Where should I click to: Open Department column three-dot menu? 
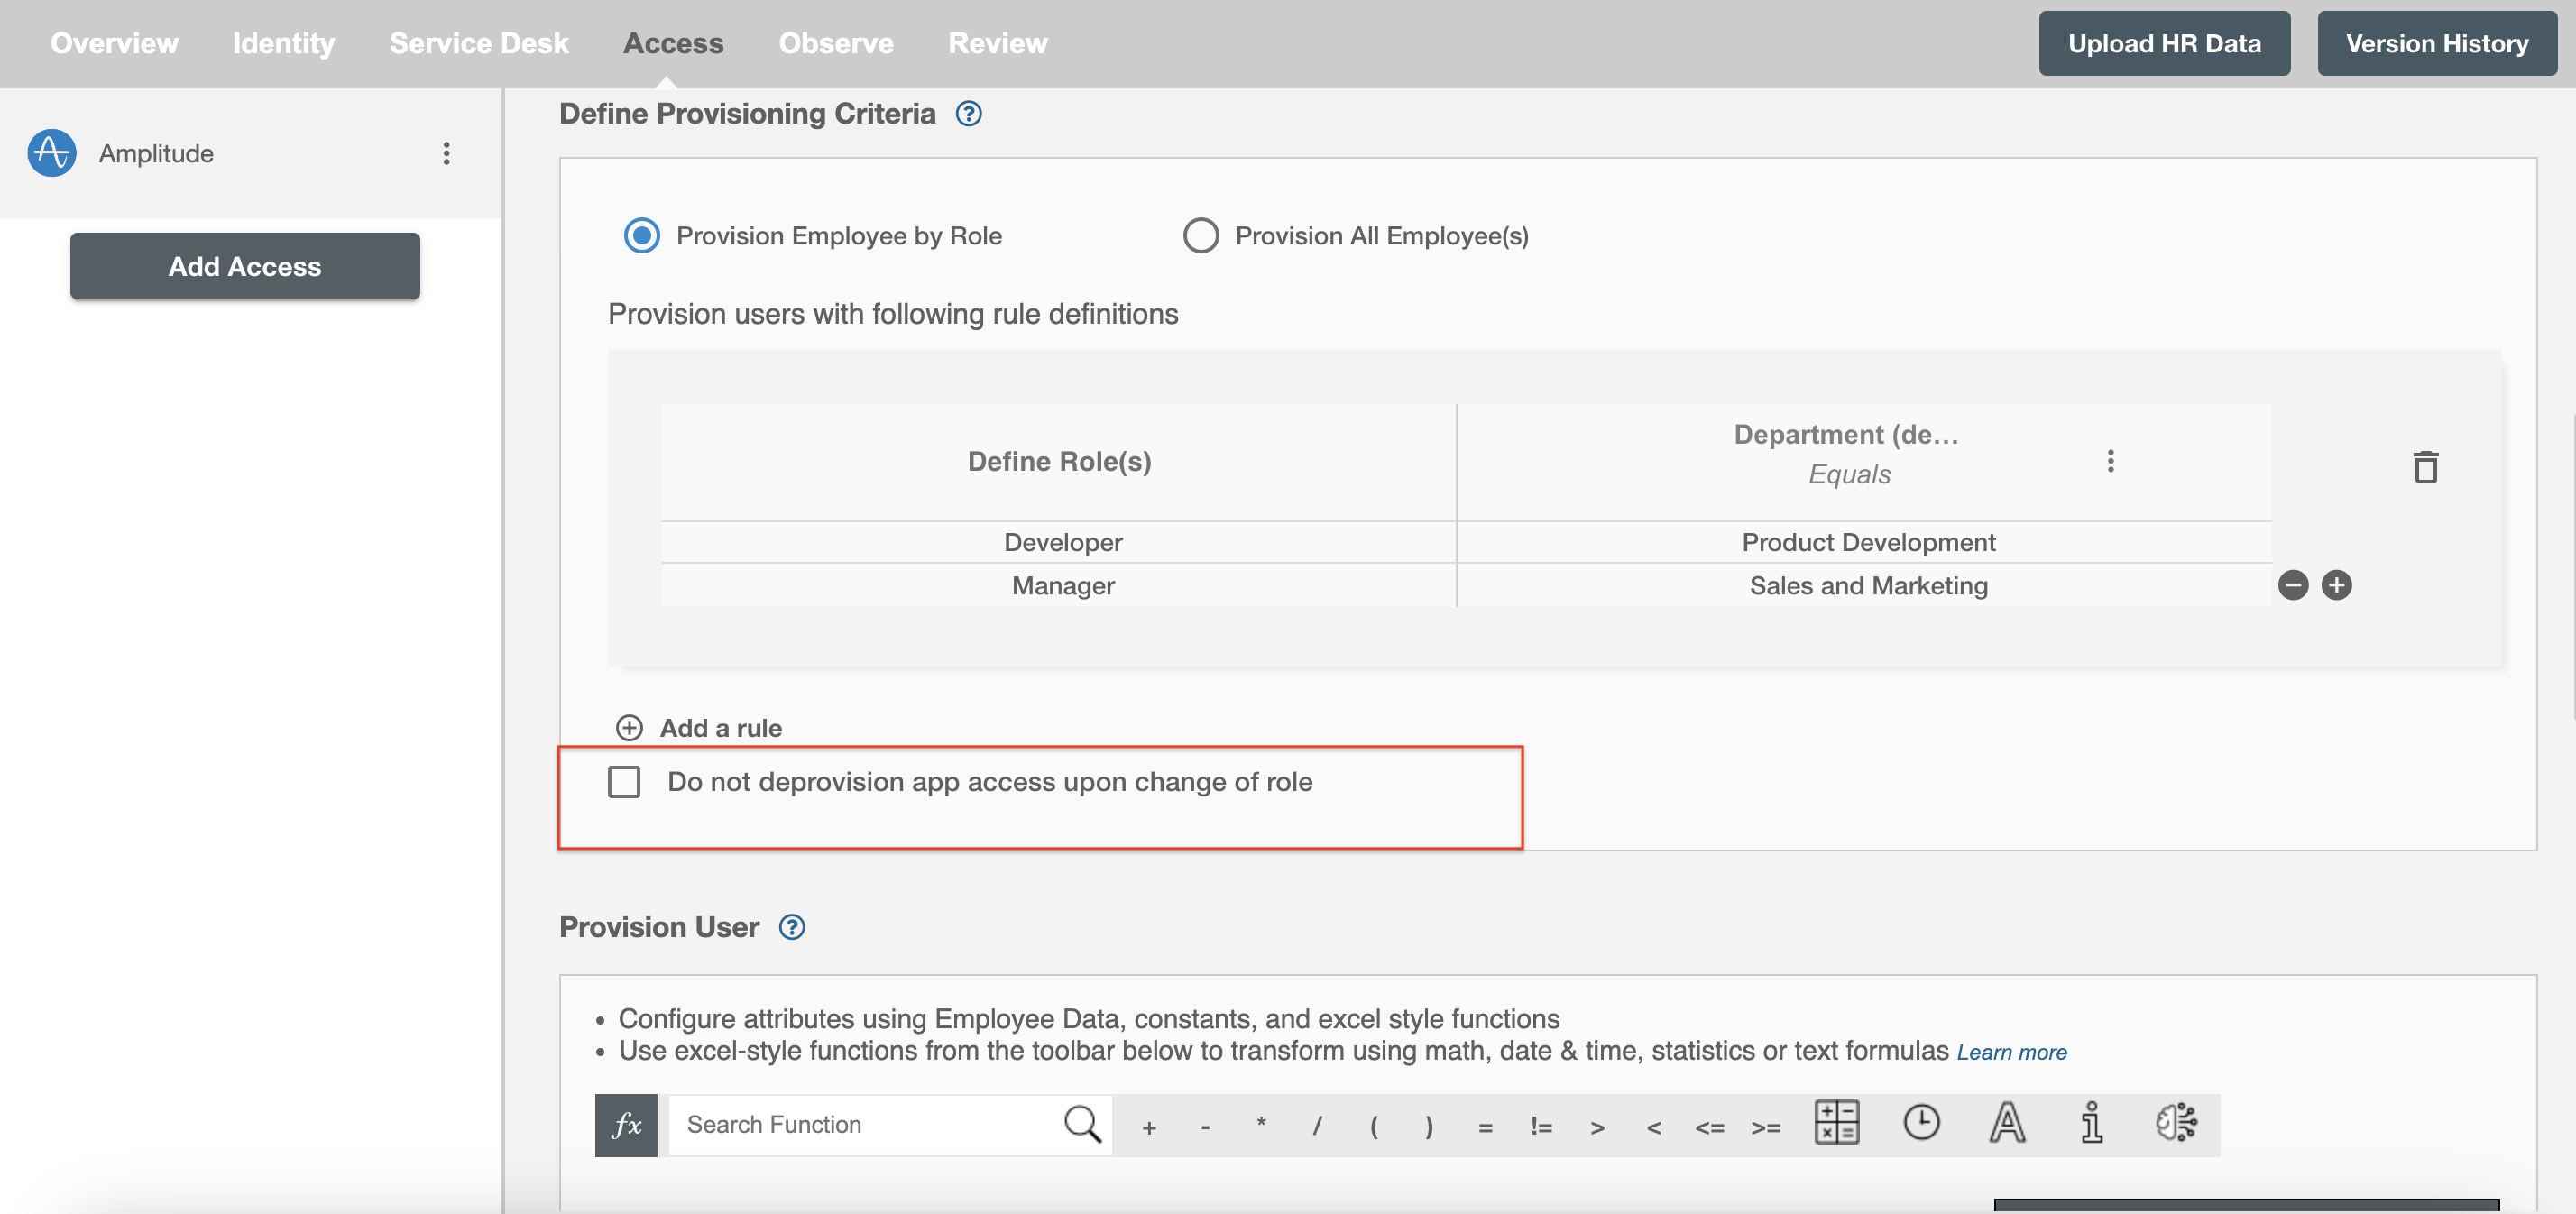[2110, 460]
